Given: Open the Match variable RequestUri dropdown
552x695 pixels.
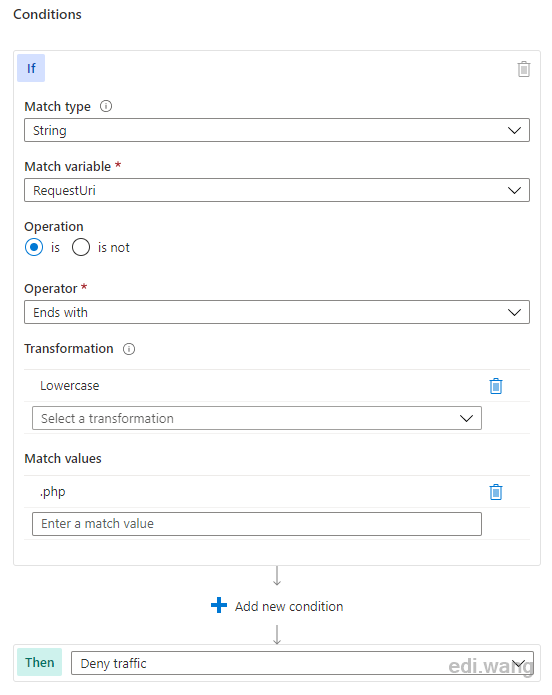Looking at the screenshot, I should (277, 190).
